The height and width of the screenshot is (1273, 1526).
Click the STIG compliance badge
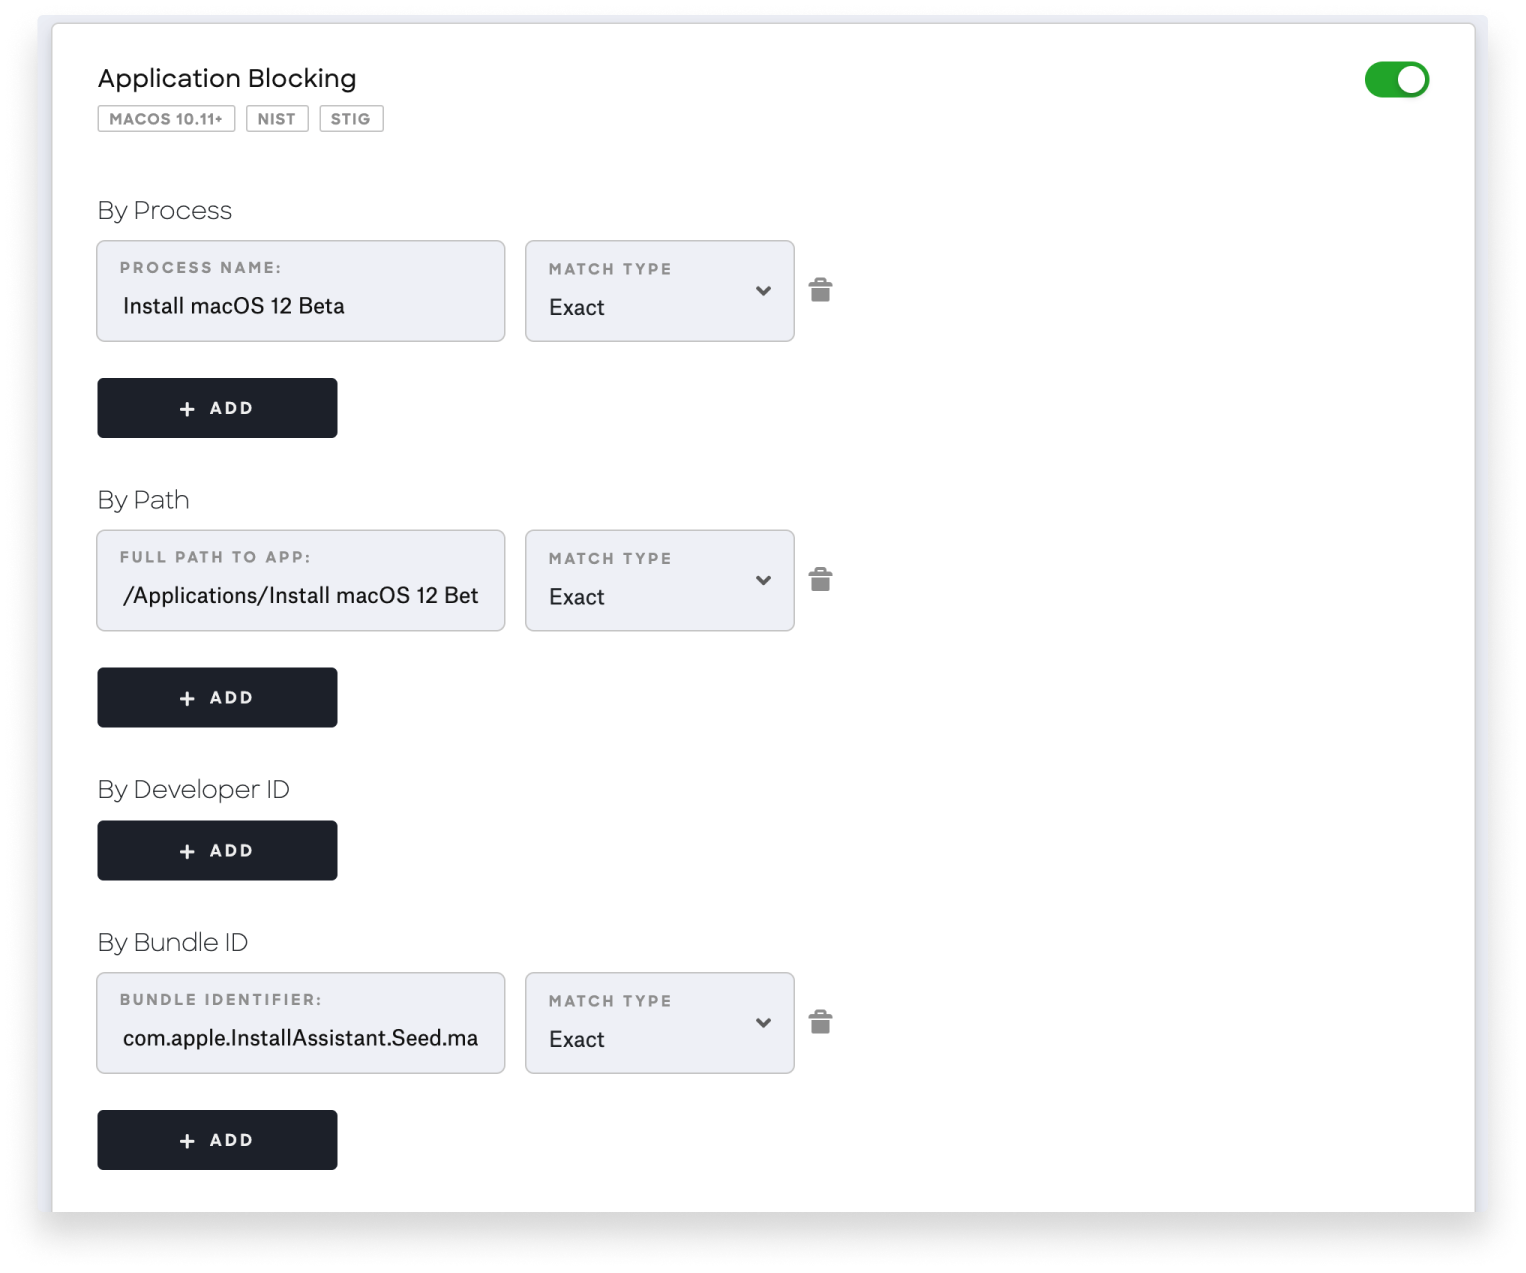pos(351,118)
